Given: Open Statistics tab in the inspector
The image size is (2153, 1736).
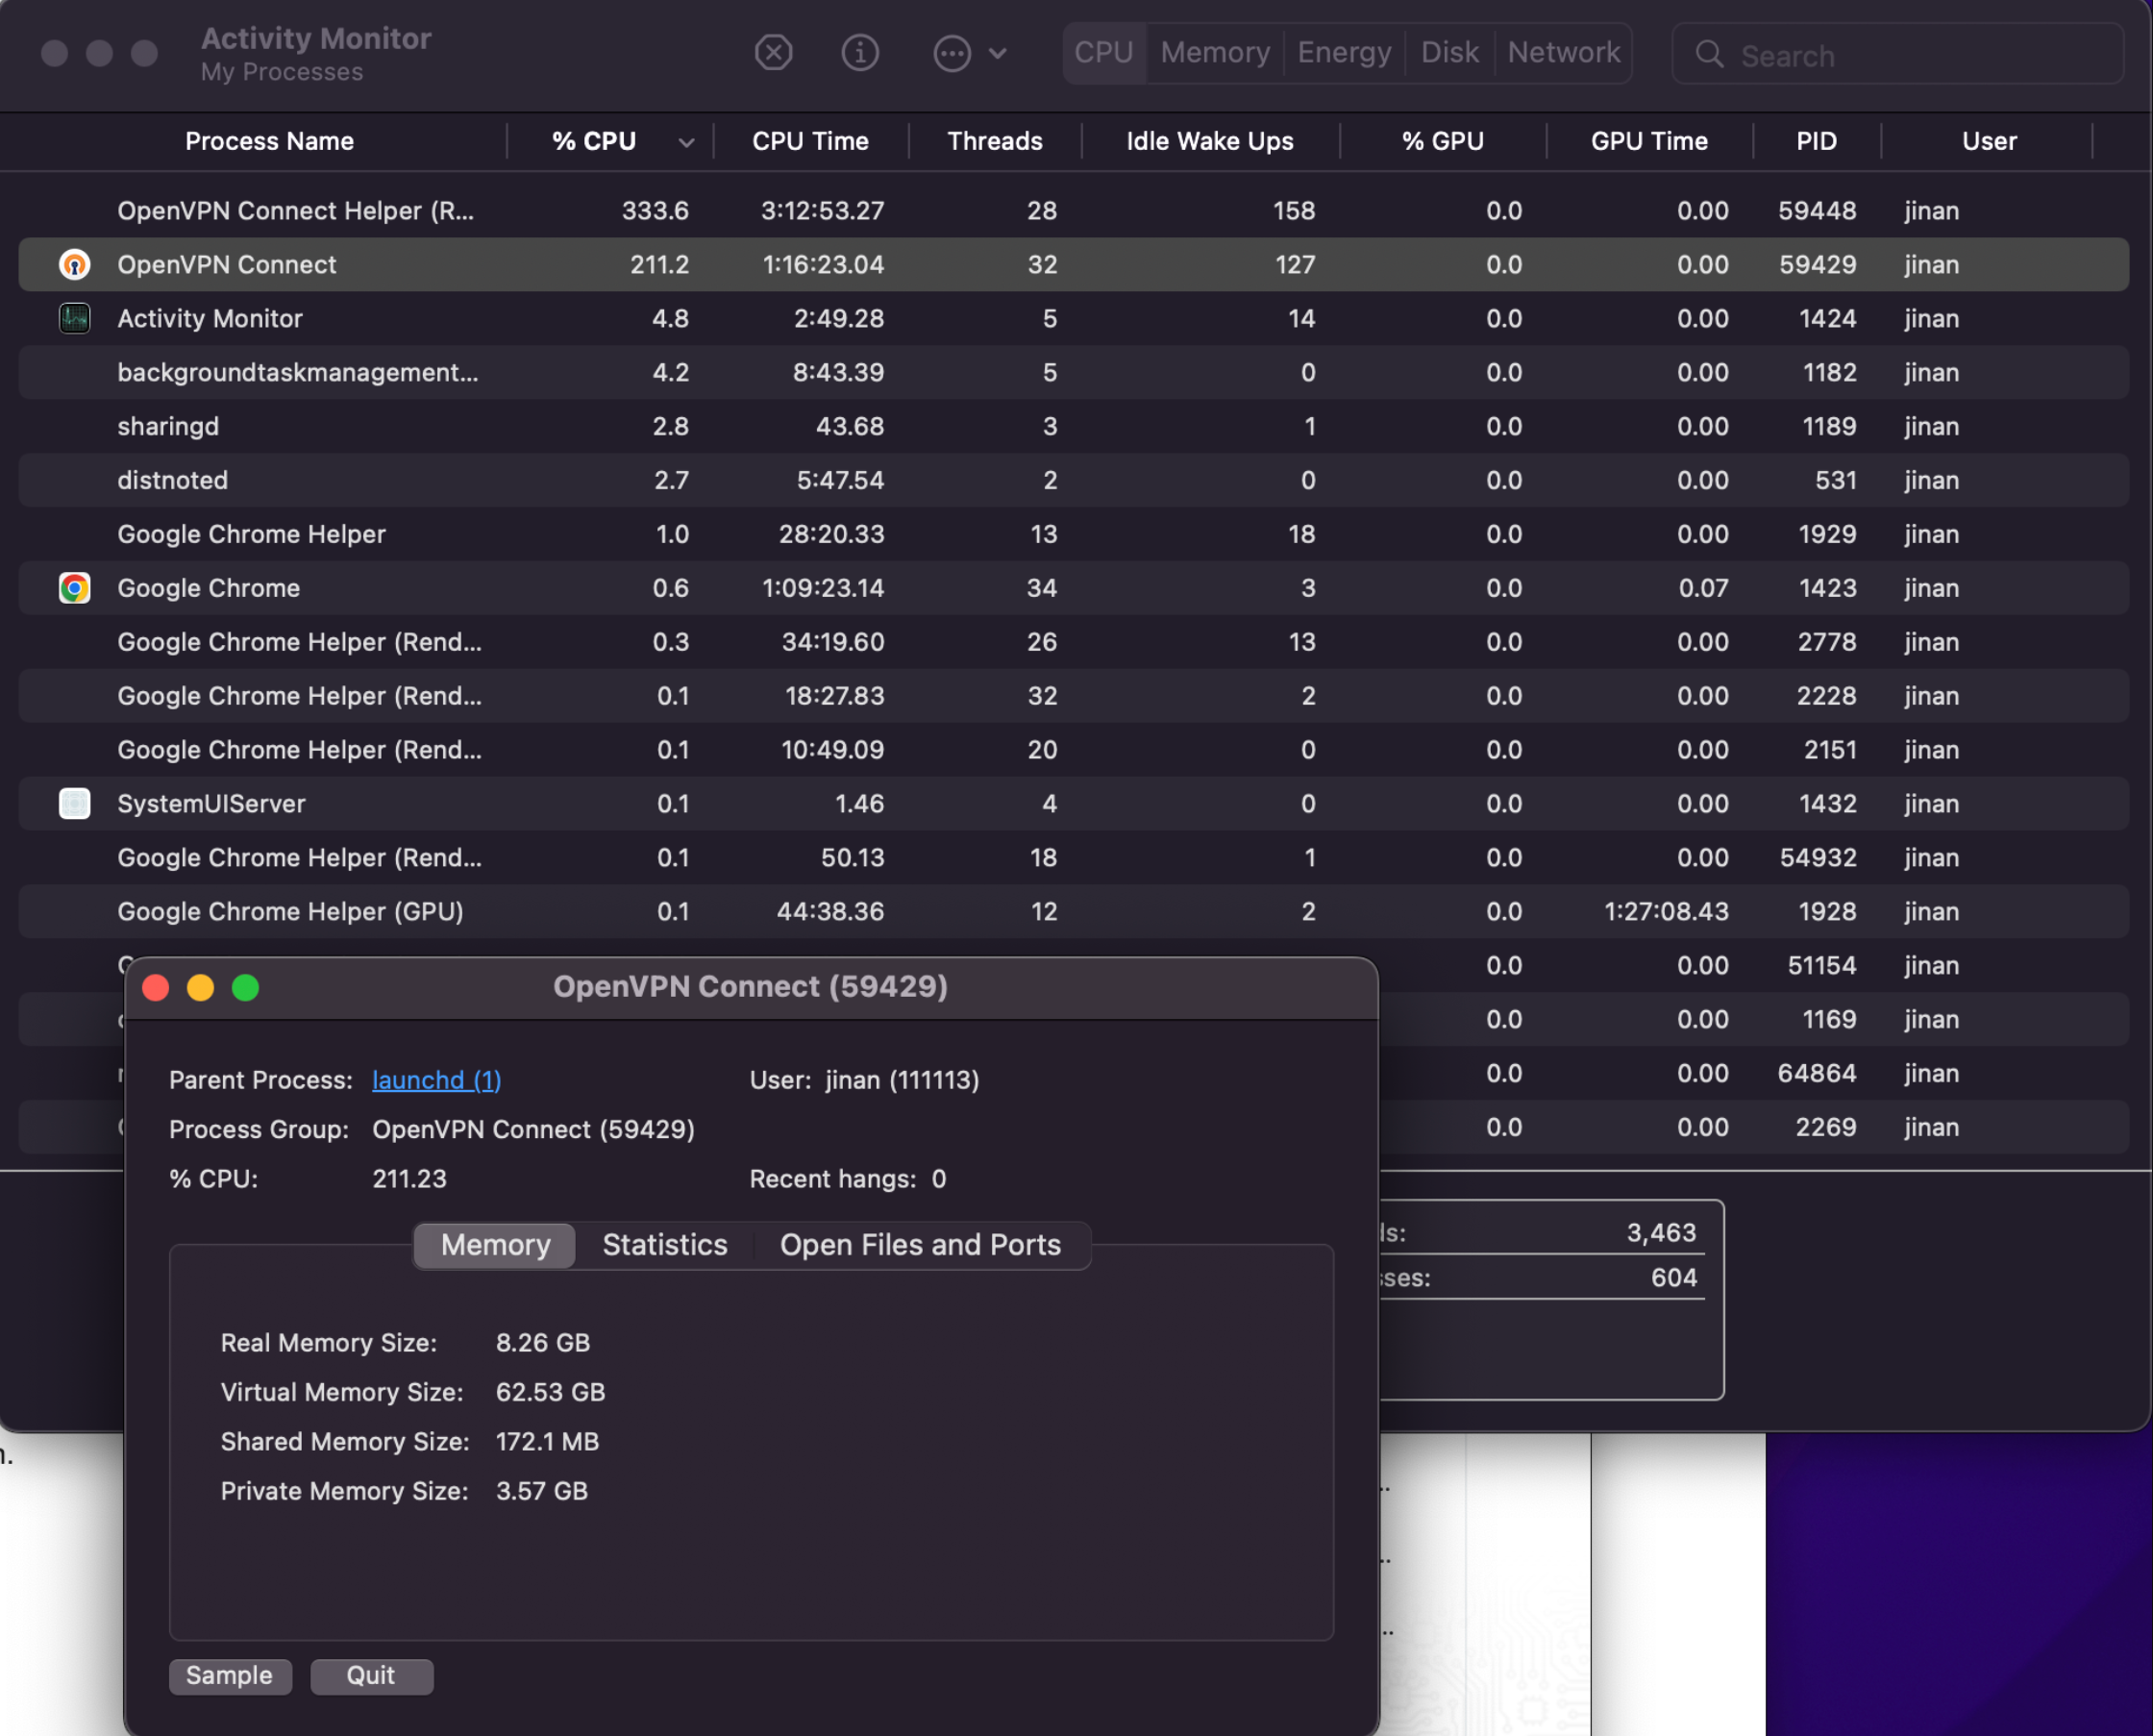Looking at the screenshot, I should click(x=665, y=1245).
